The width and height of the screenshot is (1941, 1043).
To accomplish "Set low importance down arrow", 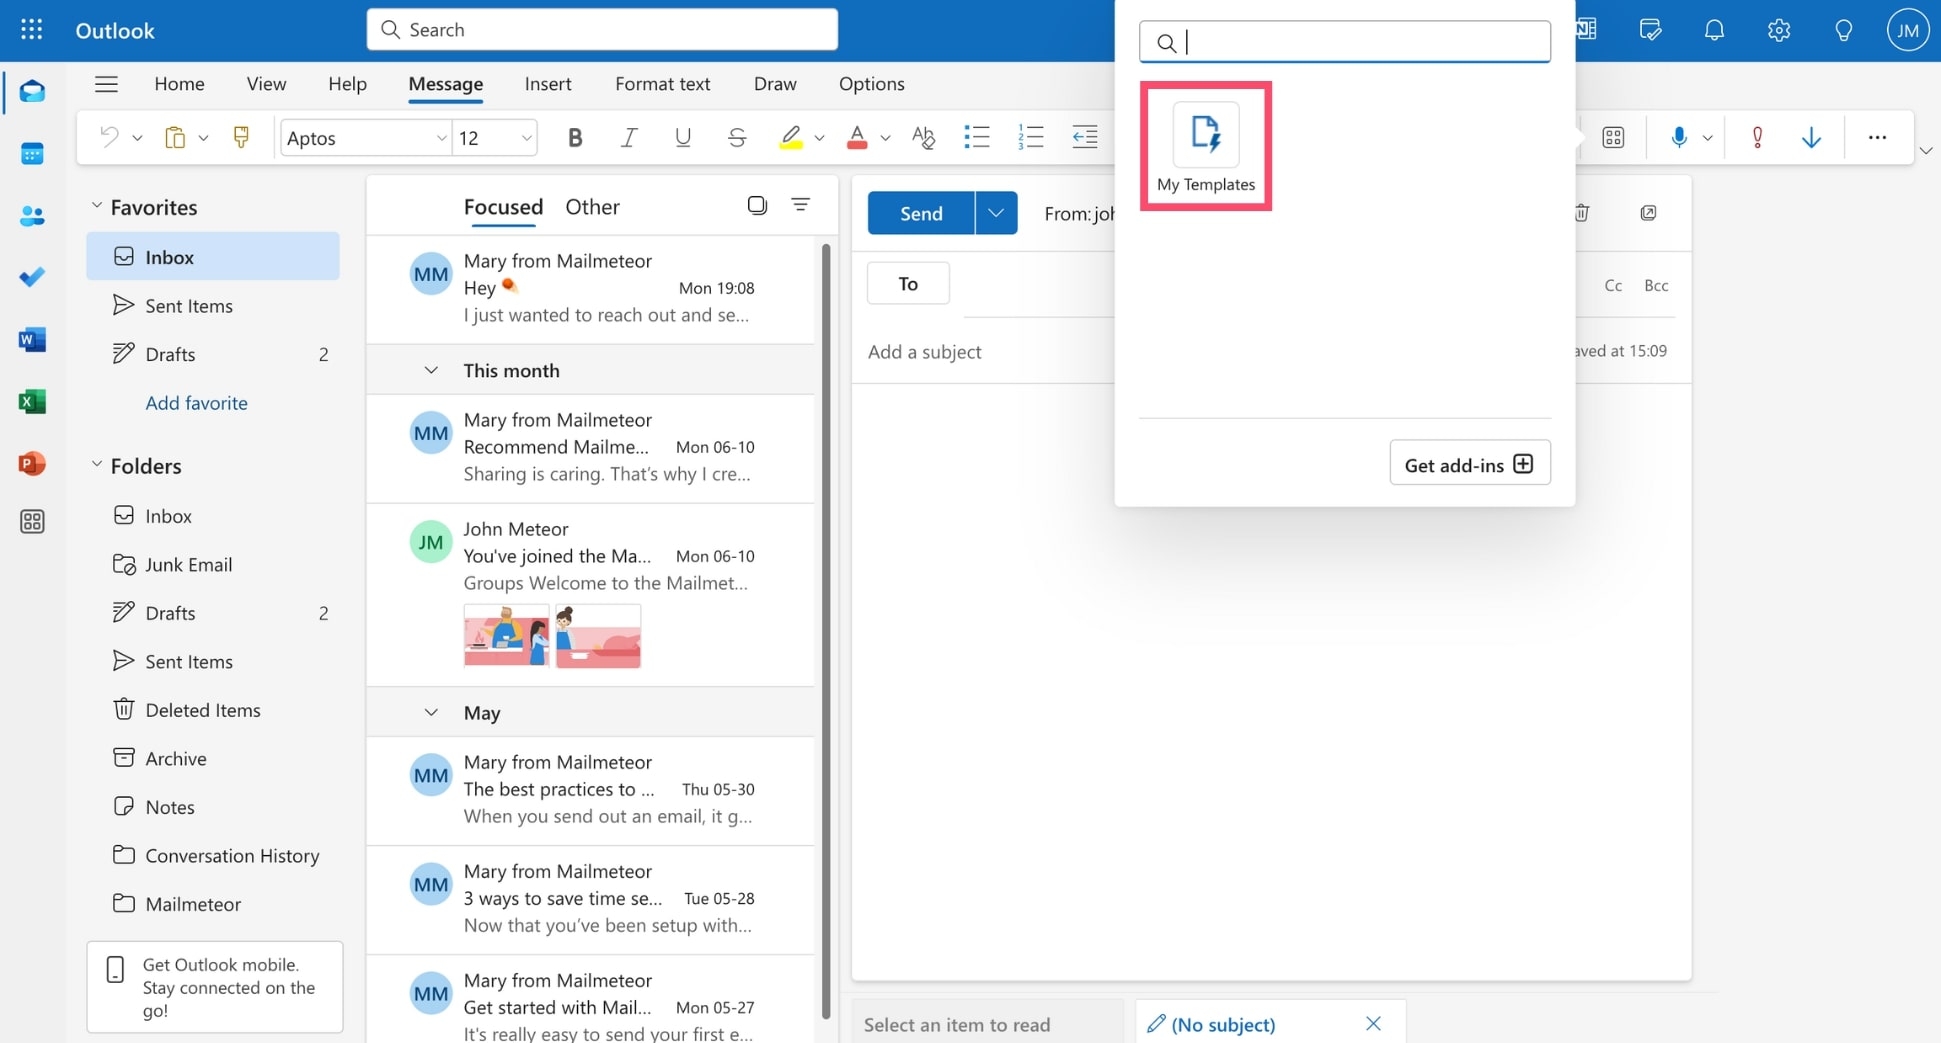I will (1811, 137).
